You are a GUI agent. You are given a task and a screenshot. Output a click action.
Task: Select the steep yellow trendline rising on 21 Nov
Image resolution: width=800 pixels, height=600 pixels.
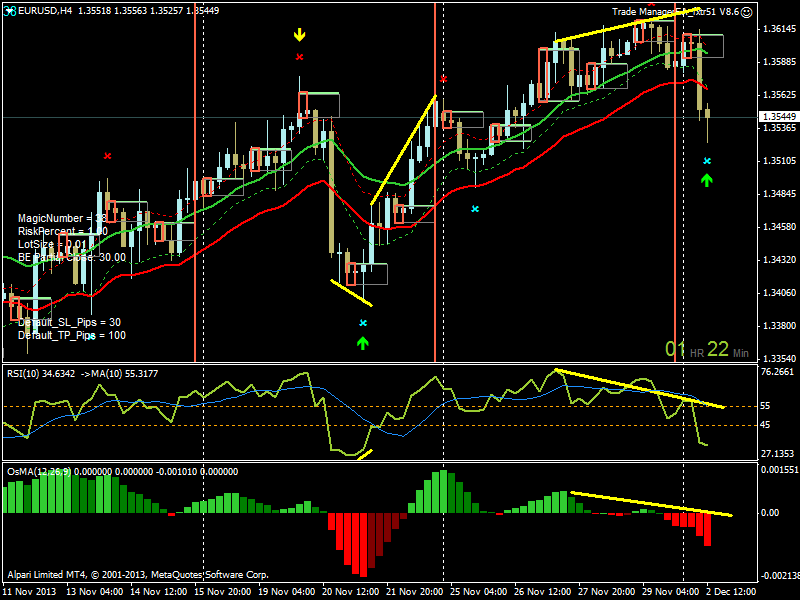(x=404, y=150)
